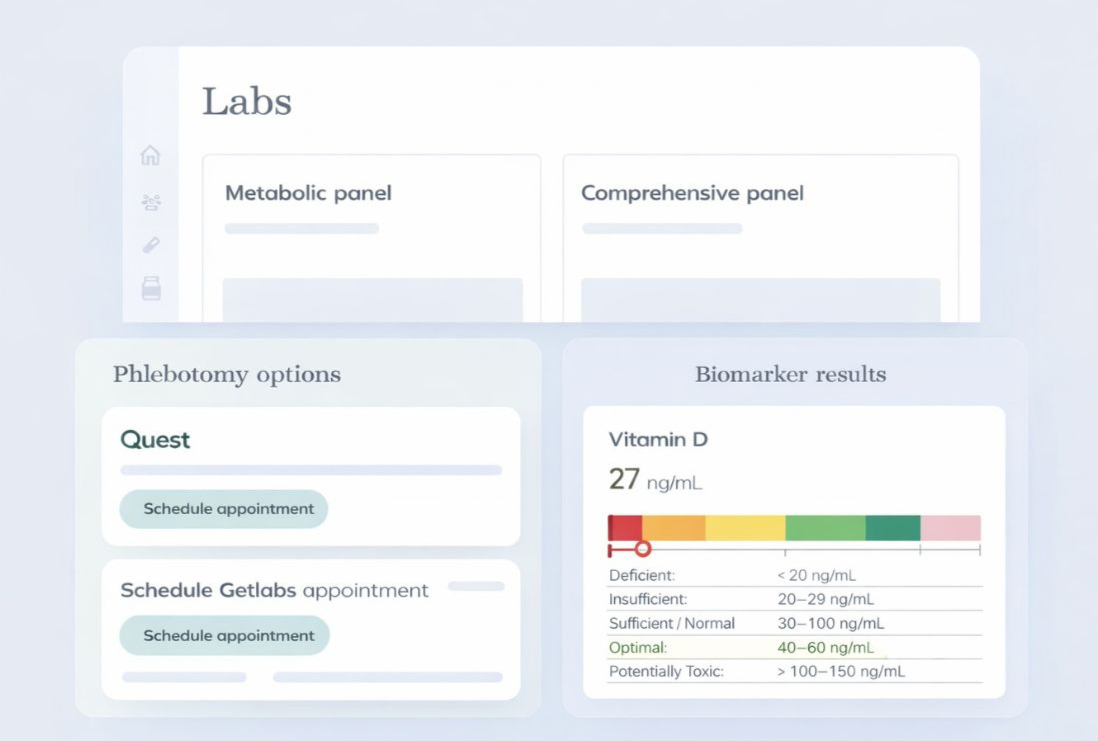
Task: Go to Home in the sidebar
Action: coord(150,156)
